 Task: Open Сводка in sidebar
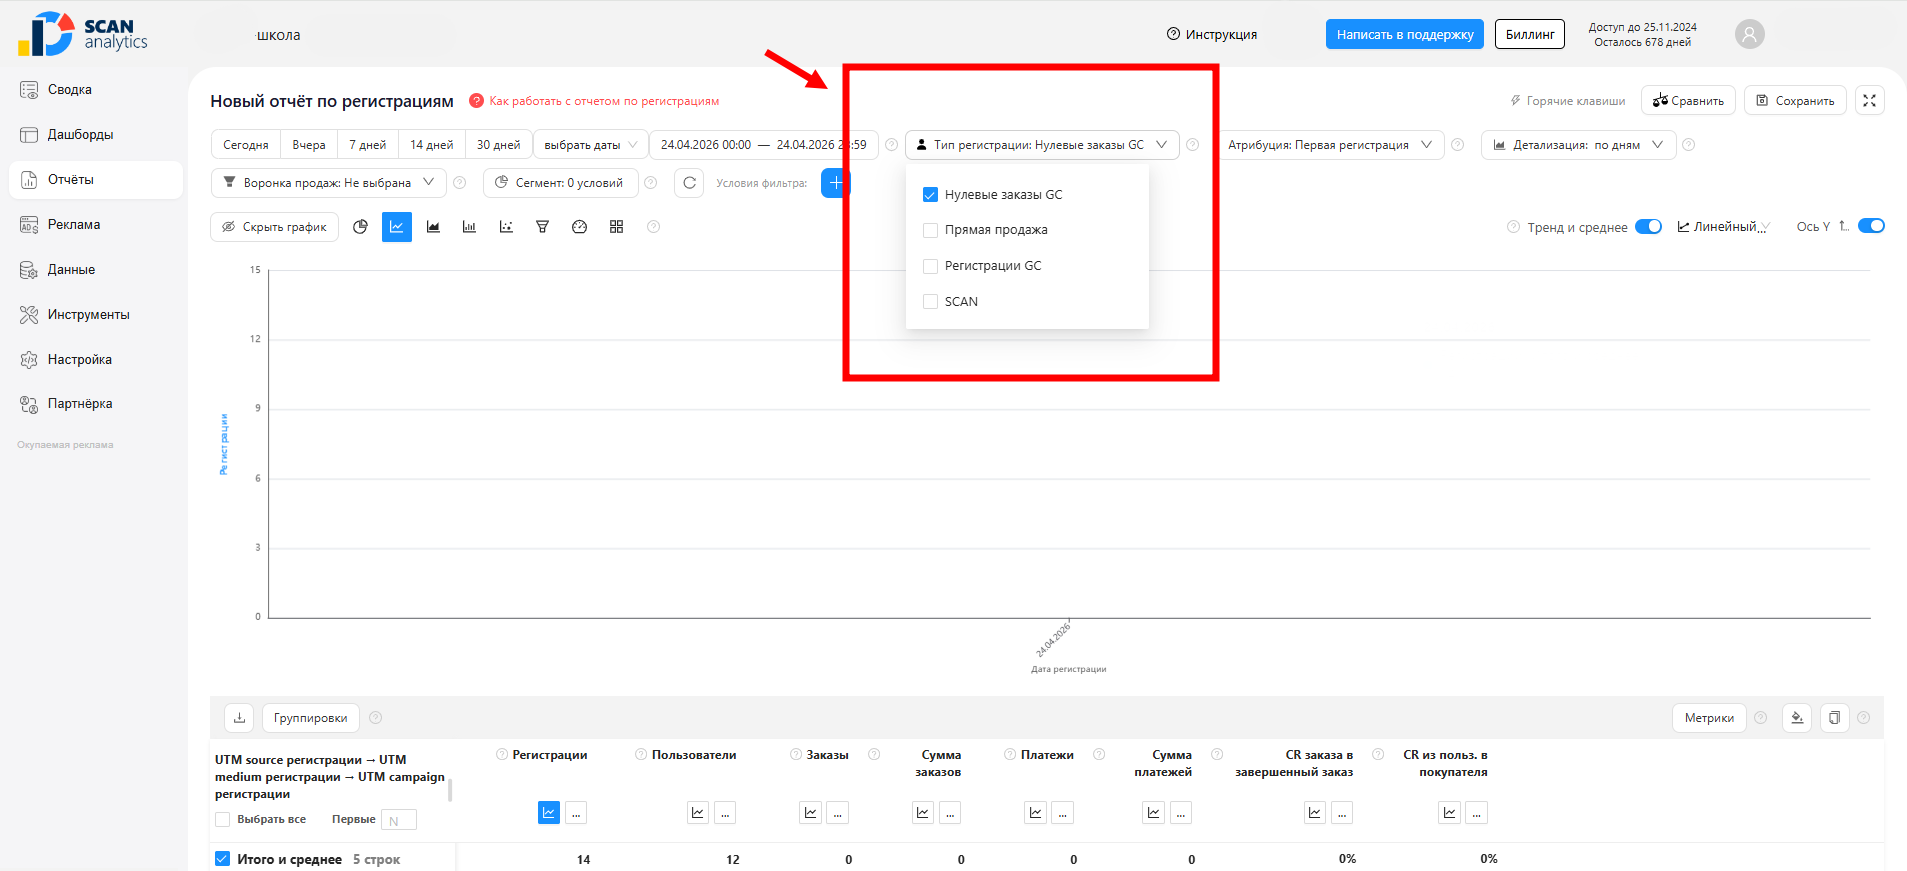(x=96, y=90)
